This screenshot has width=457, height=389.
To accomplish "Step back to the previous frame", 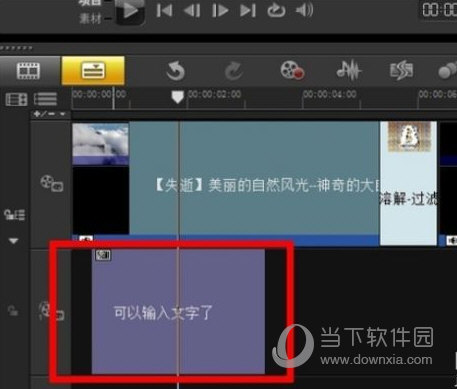I will coord(192,10).
